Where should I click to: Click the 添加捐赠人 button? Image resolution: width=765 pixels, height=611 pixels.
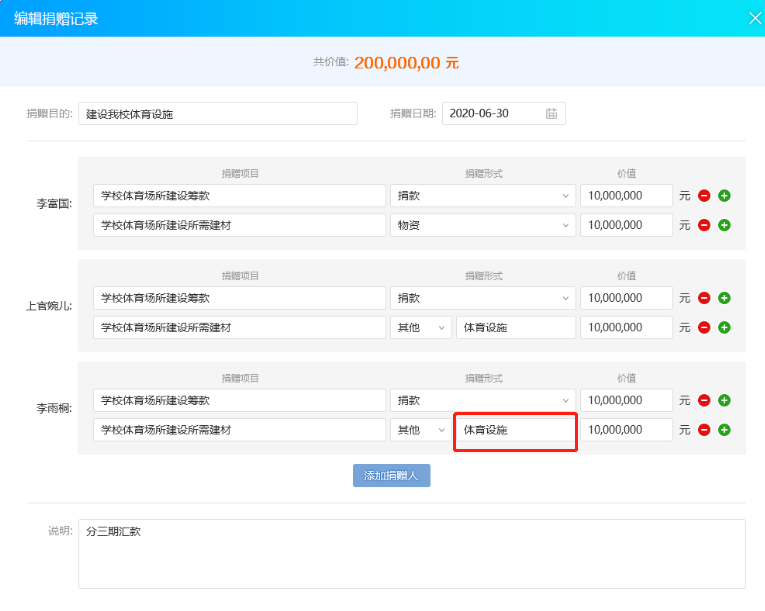pos(391,475)
